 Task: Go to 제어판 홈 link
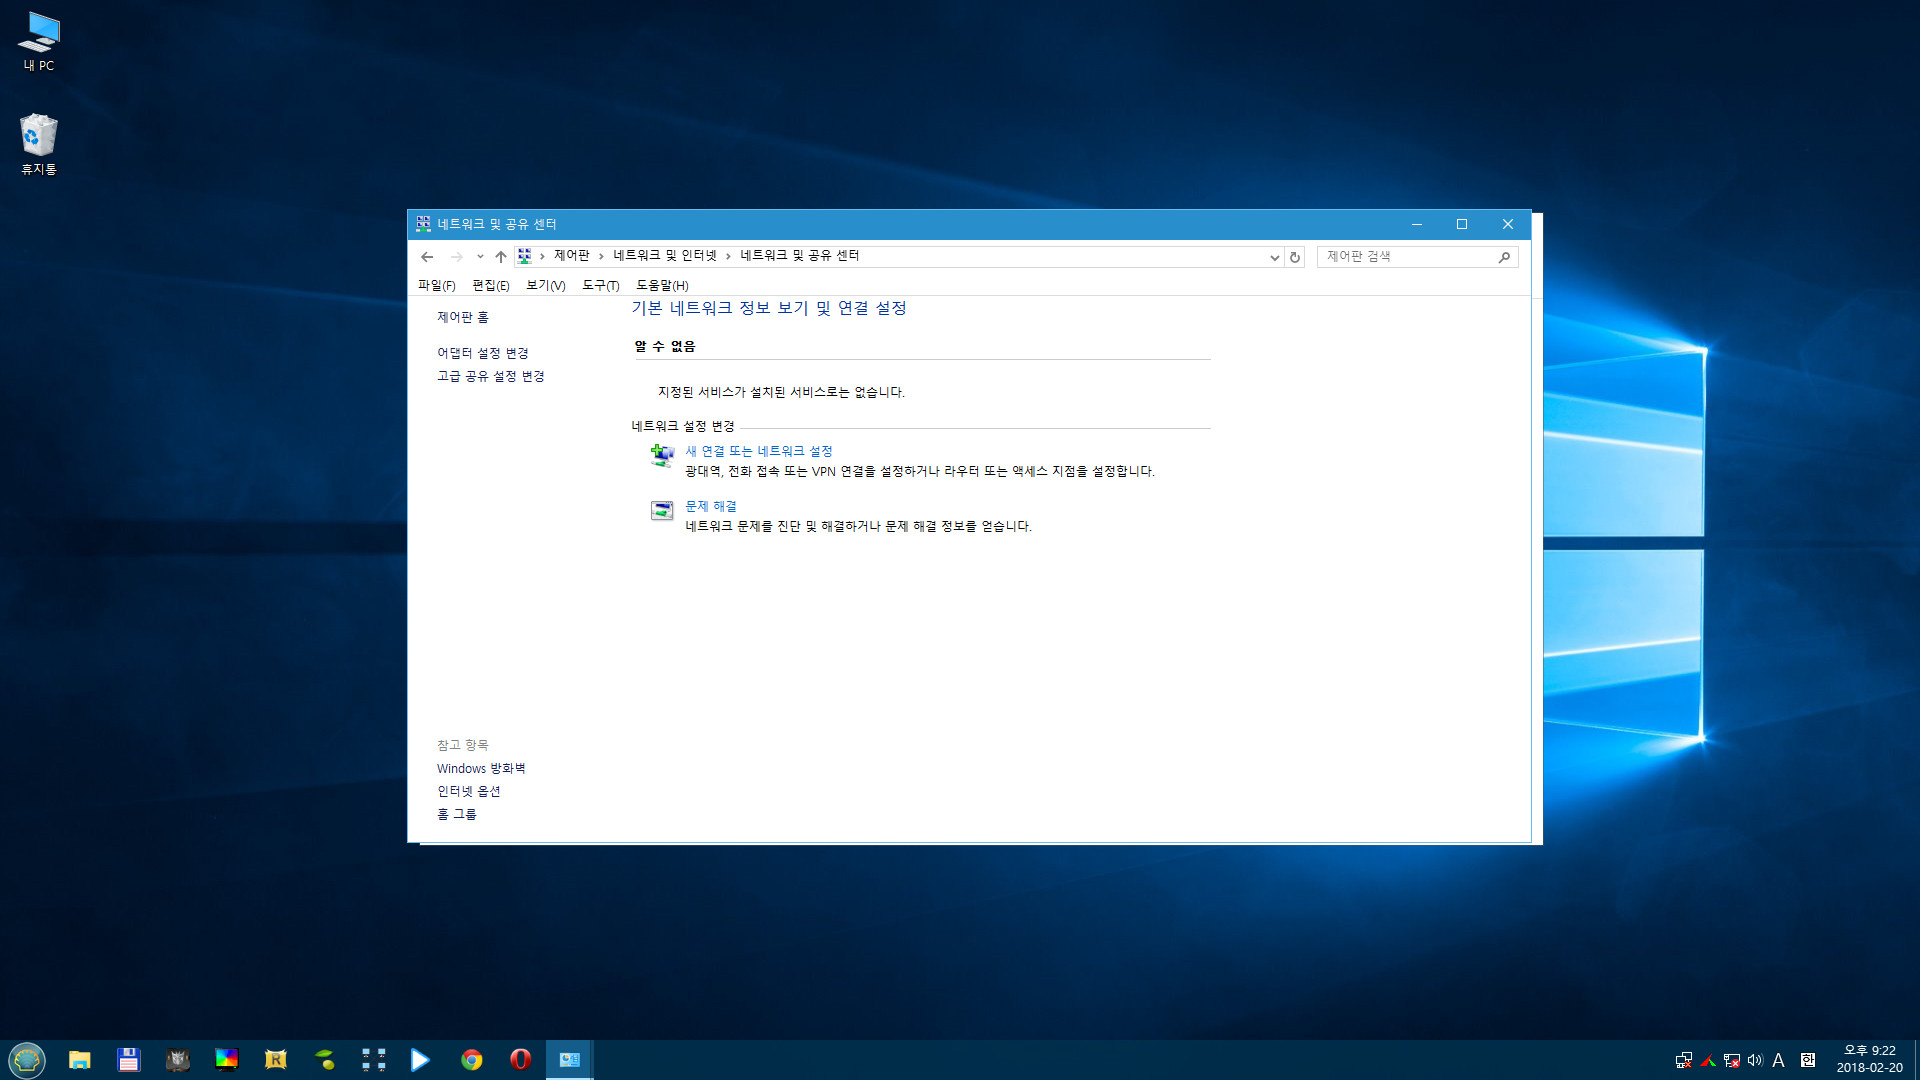point(463,318)
